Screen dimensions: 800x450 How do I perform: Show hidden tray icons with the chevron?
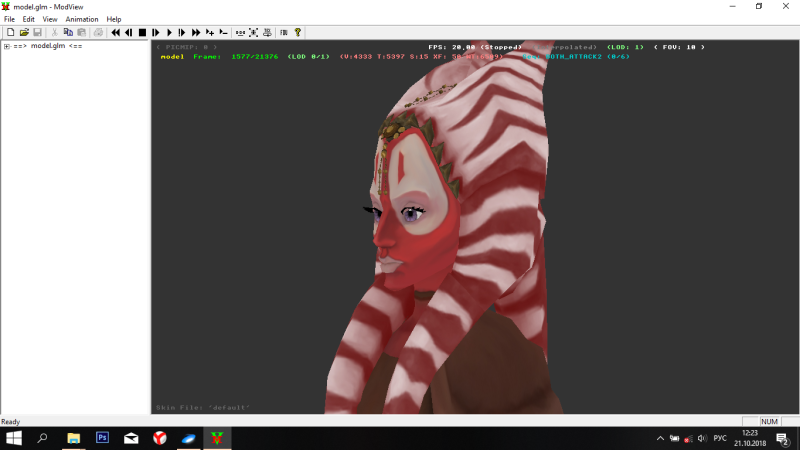[x=660, y=438]
